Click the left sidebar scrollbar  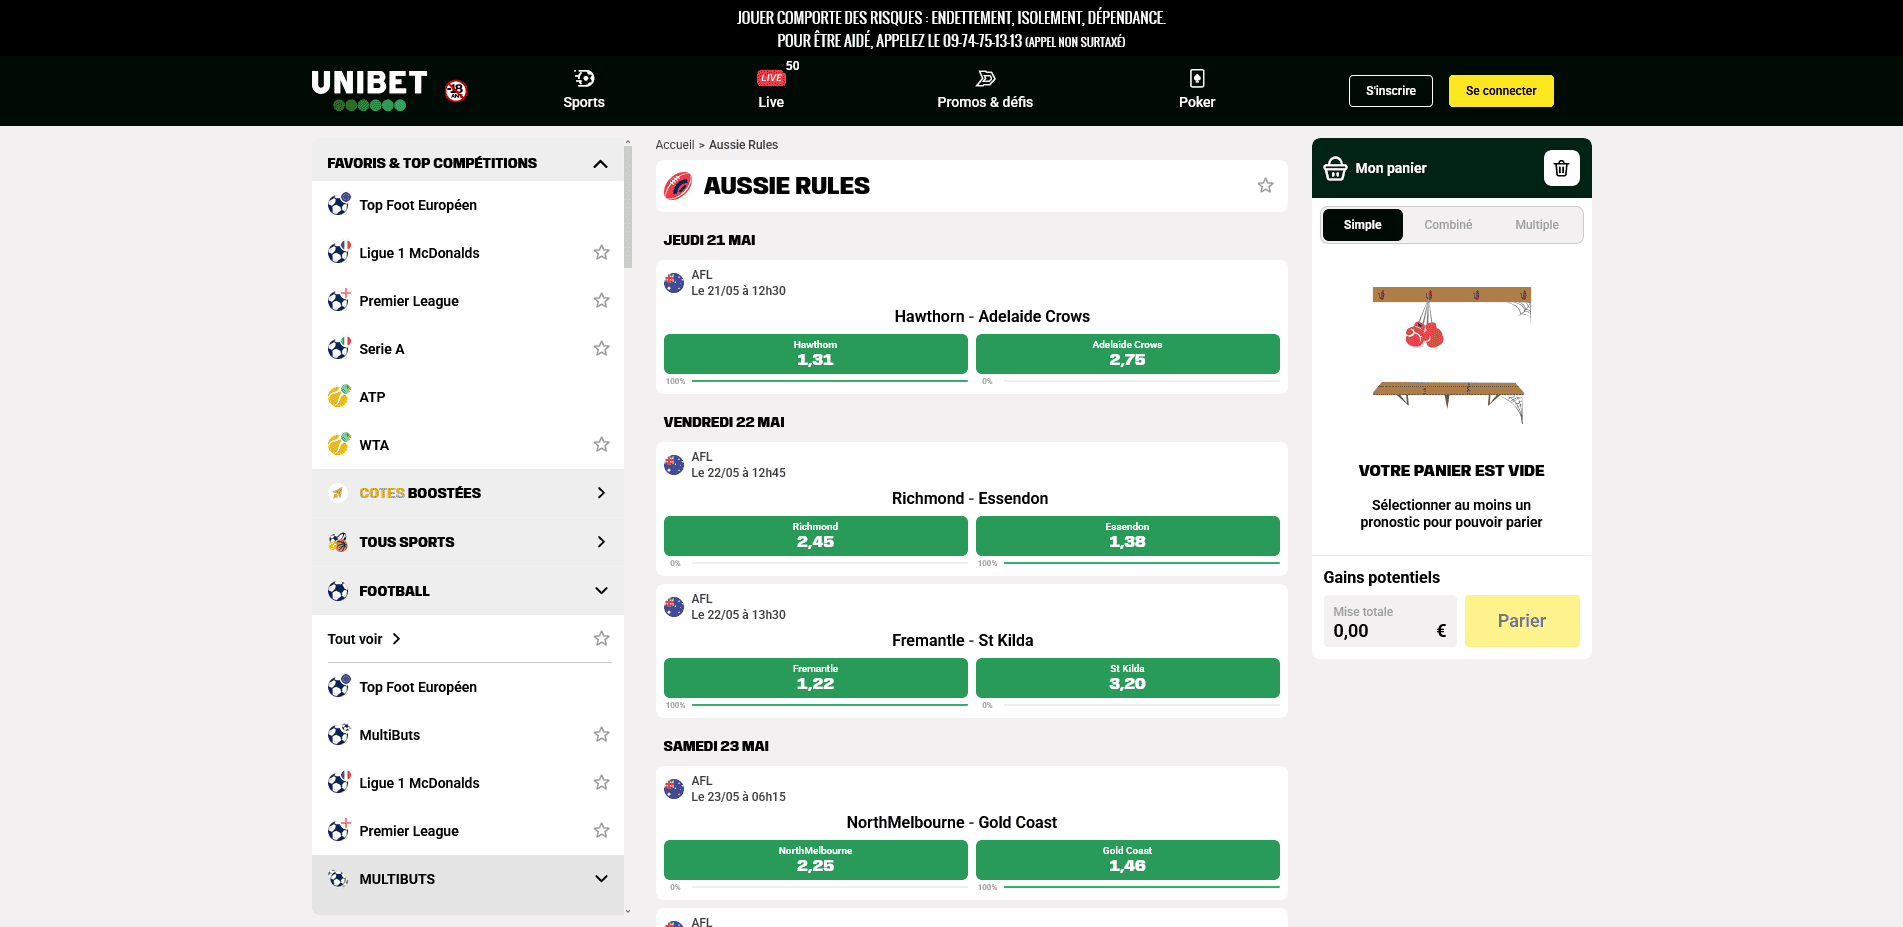(628, 207)
